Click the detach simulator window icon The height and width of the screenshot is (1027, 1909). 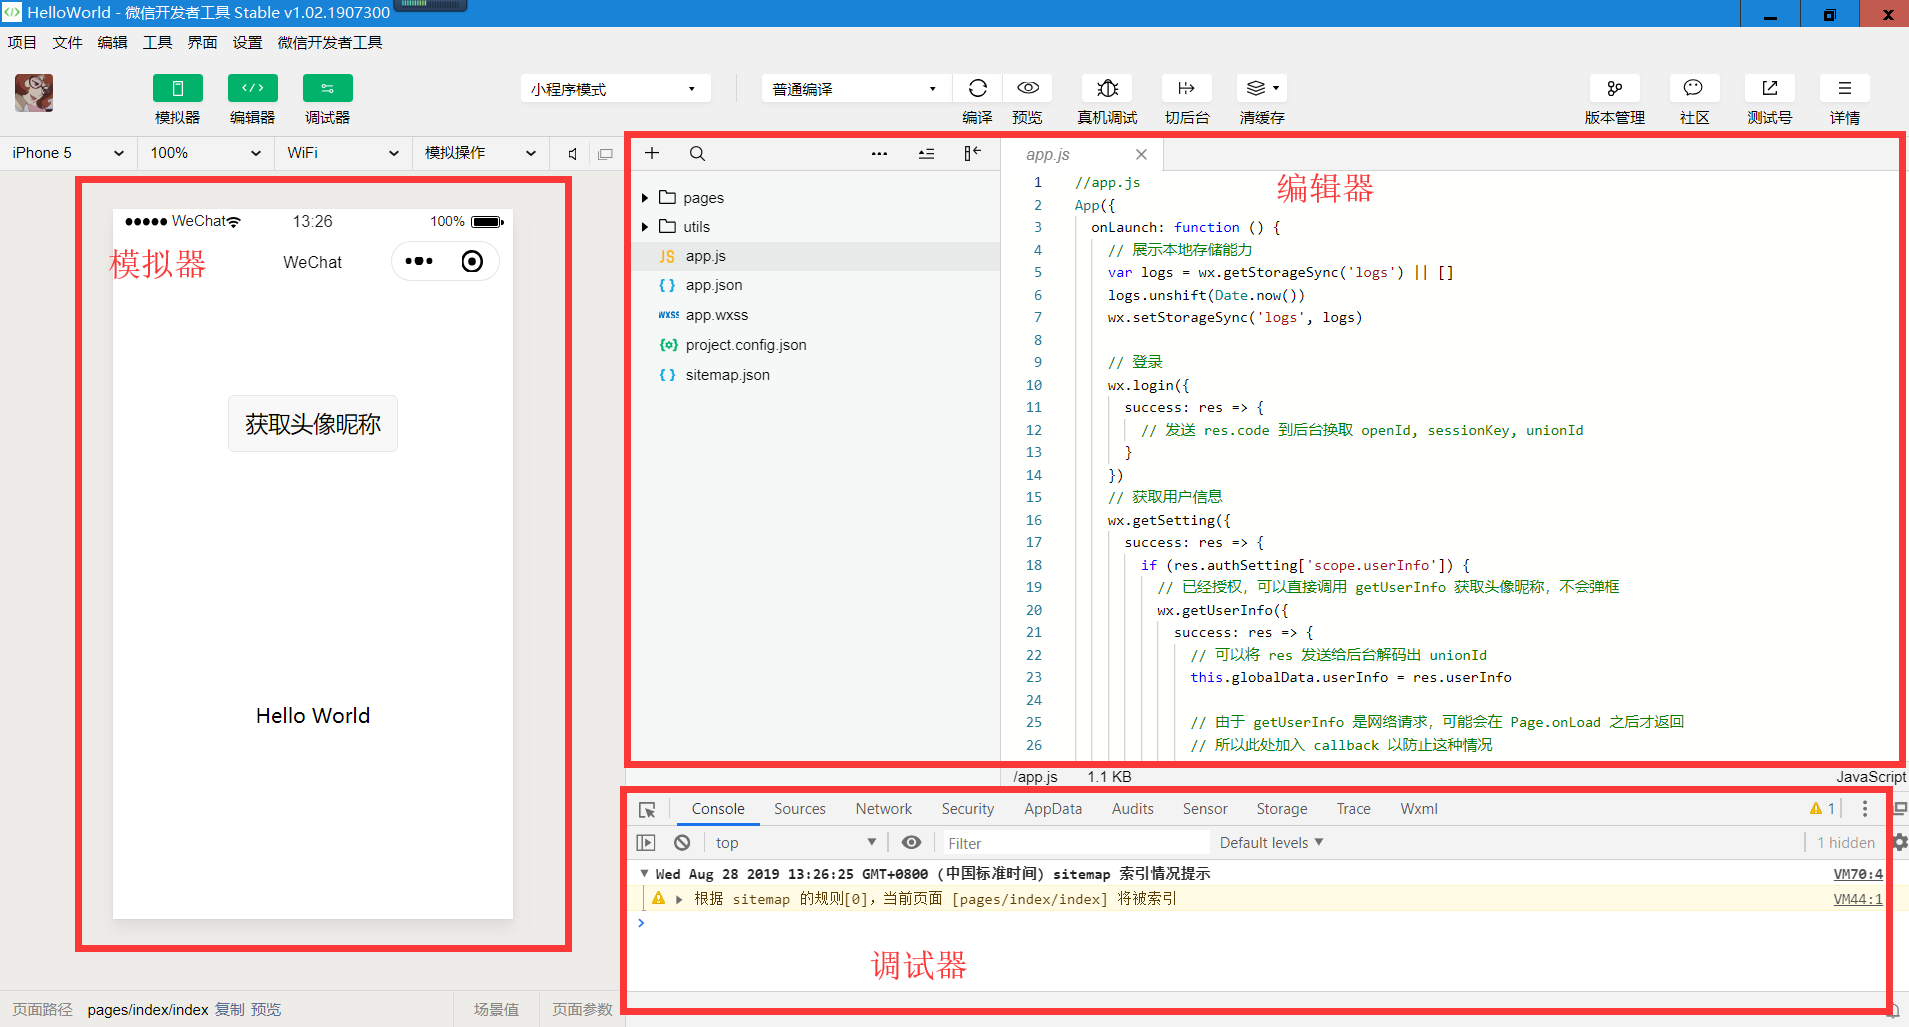(605, 154)
